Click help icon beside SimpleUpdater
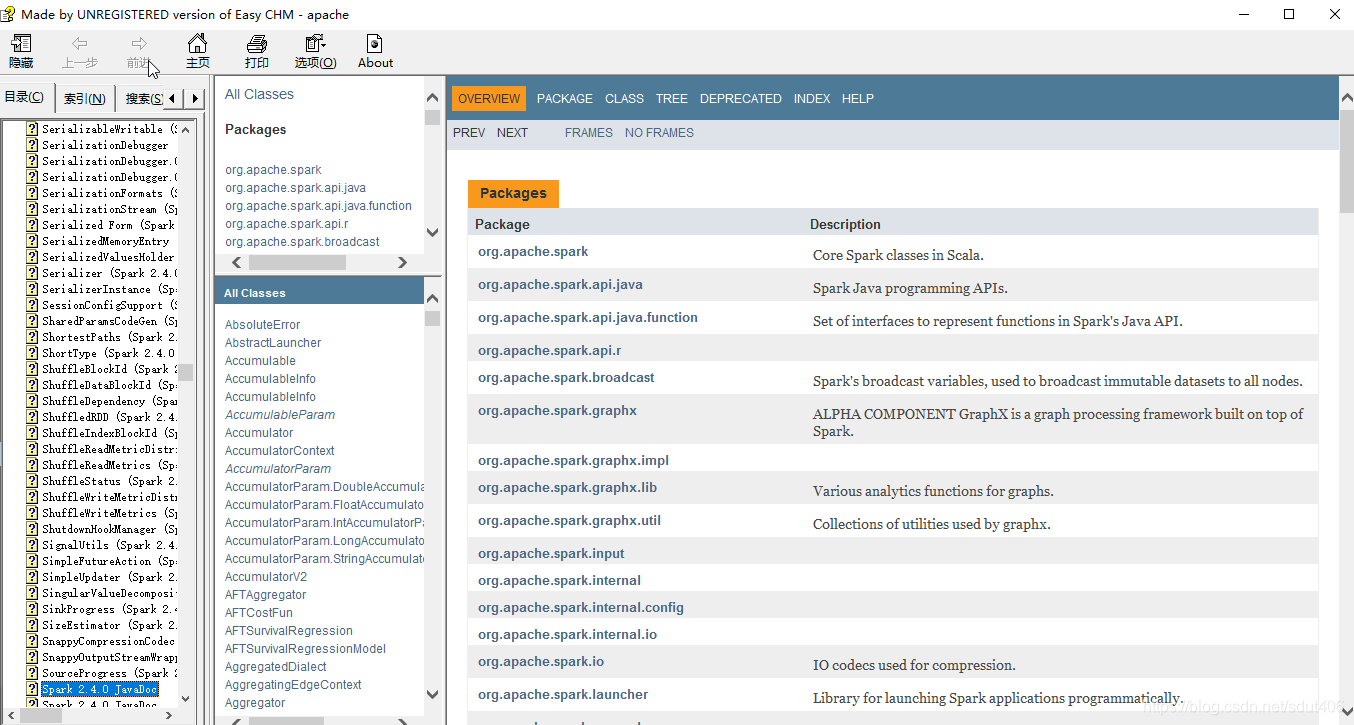The width and height of the screenshot is (1354, 725). tap(32, 577)
